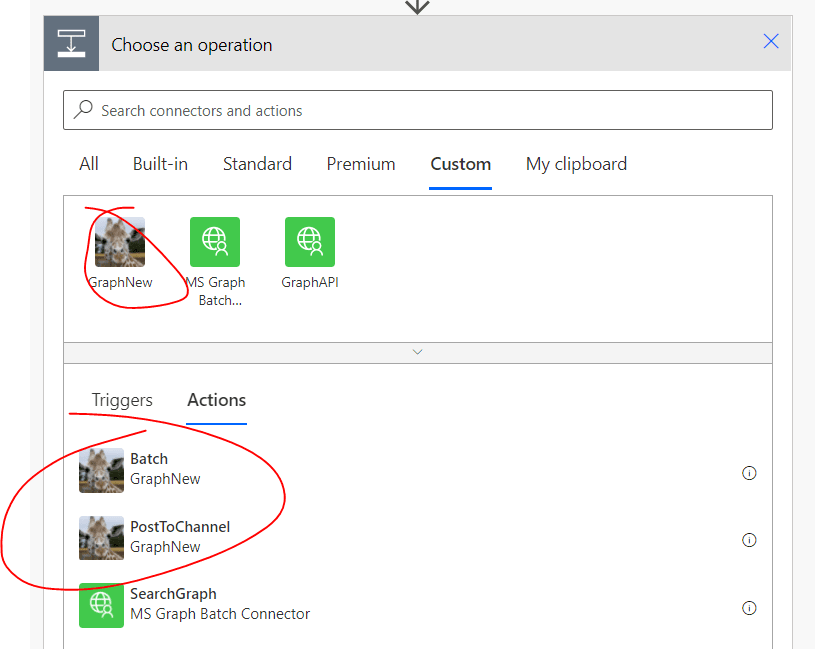Select the GraphNew custom connector icon

[120, 241]
